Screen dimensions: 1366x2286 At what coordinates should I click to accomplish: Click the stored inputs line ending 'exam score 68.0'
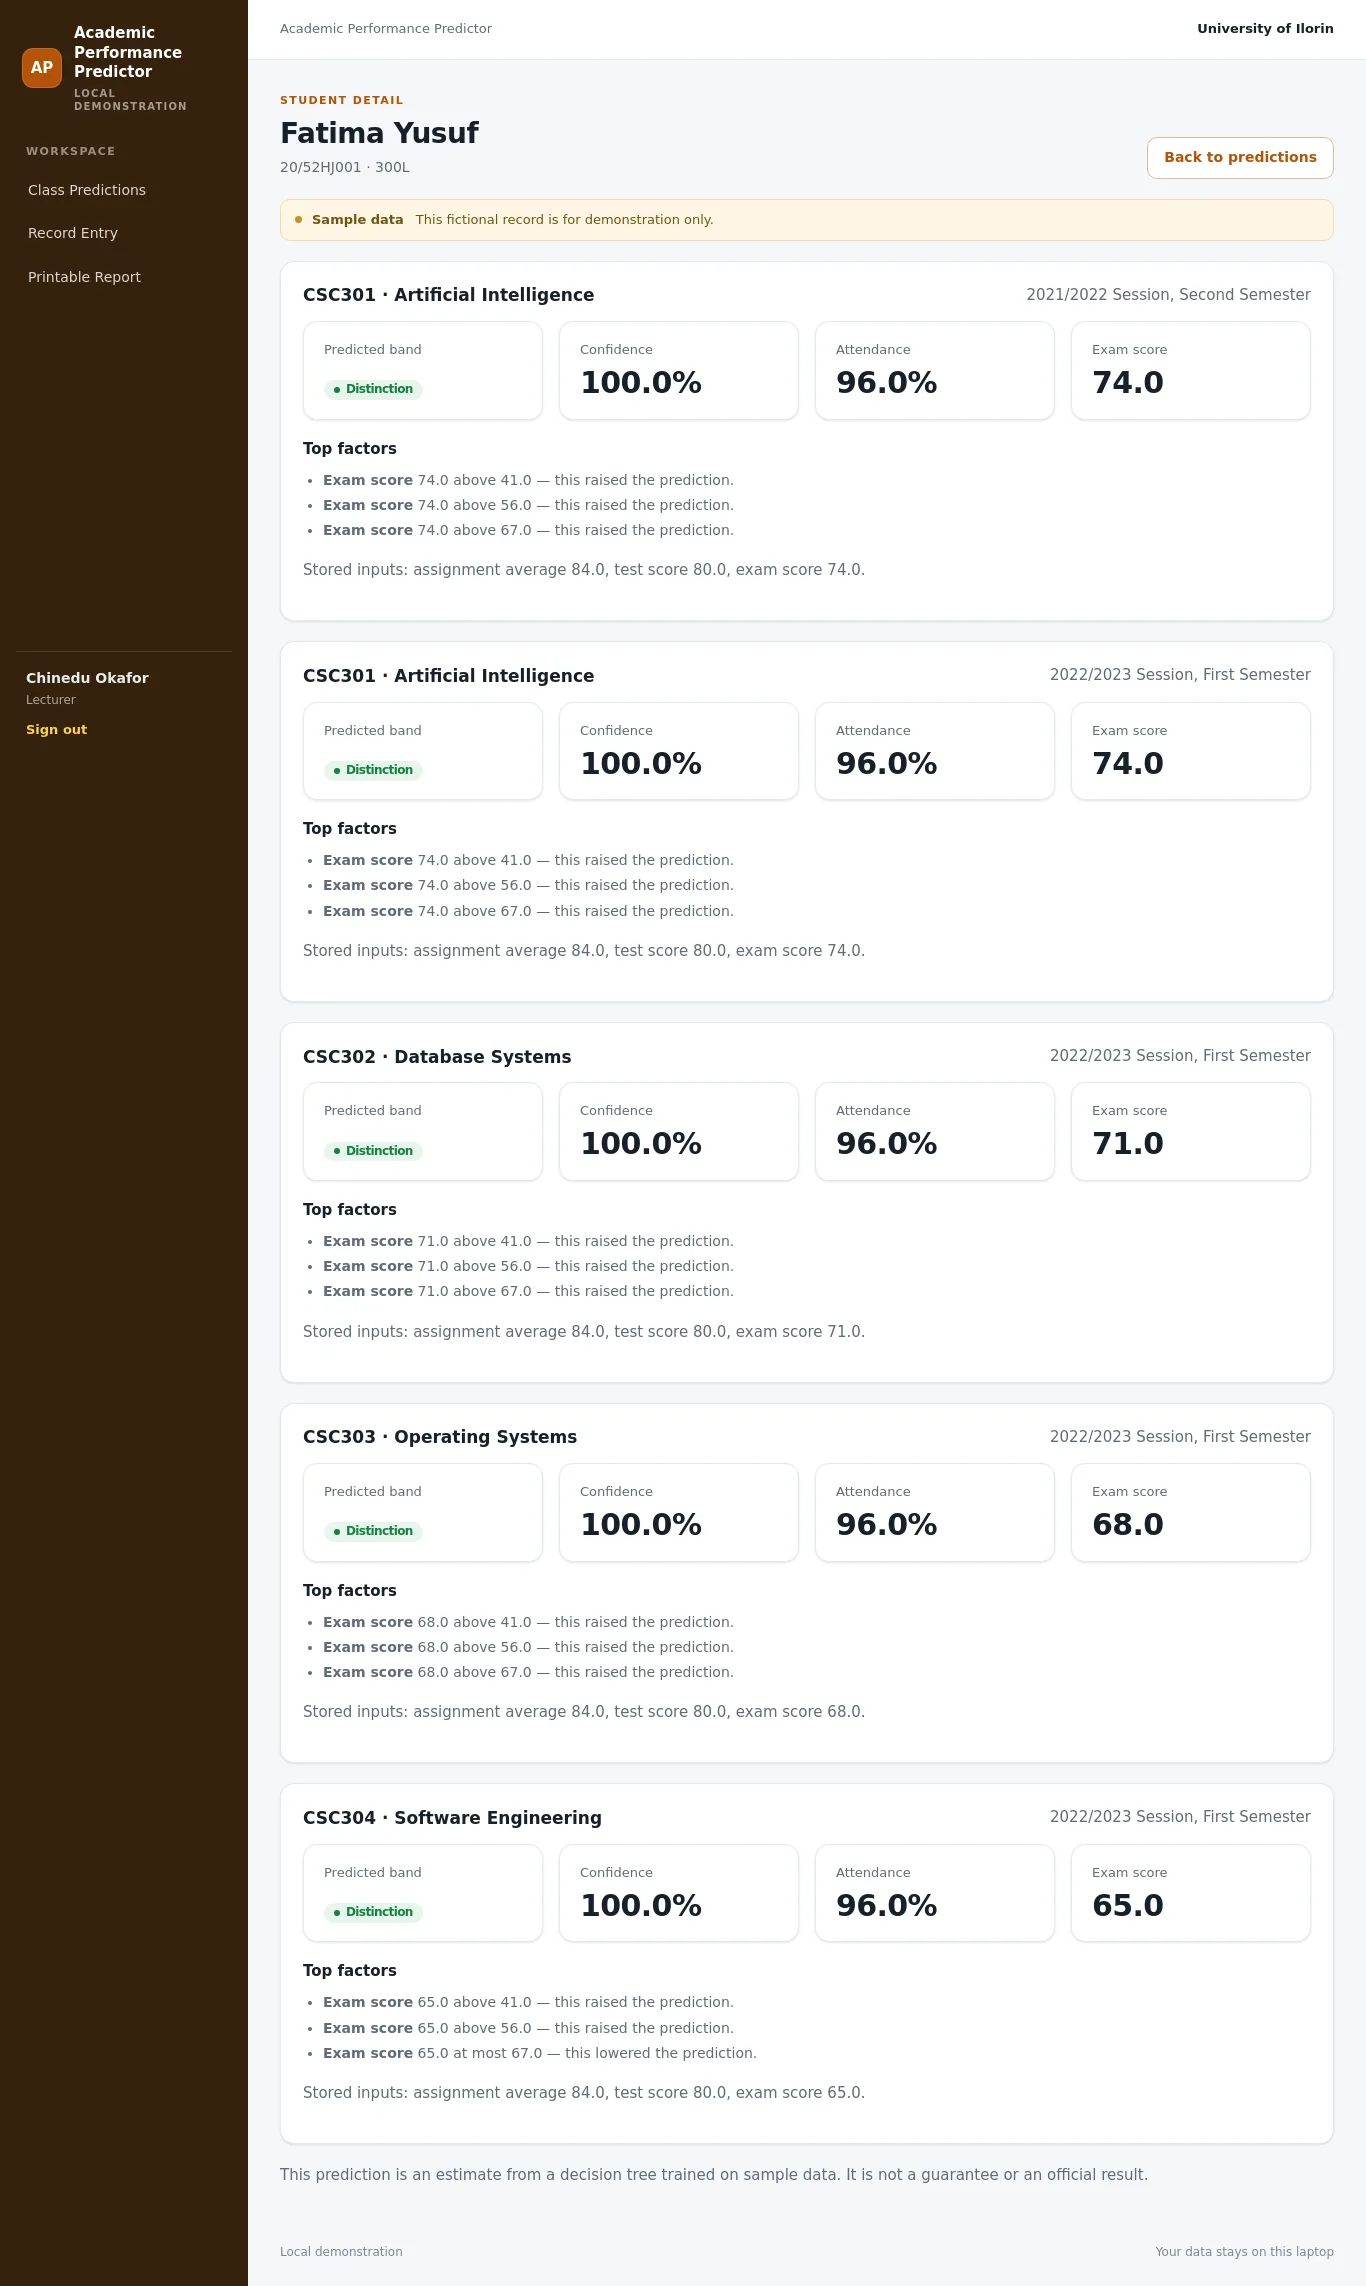[584, 1712]
